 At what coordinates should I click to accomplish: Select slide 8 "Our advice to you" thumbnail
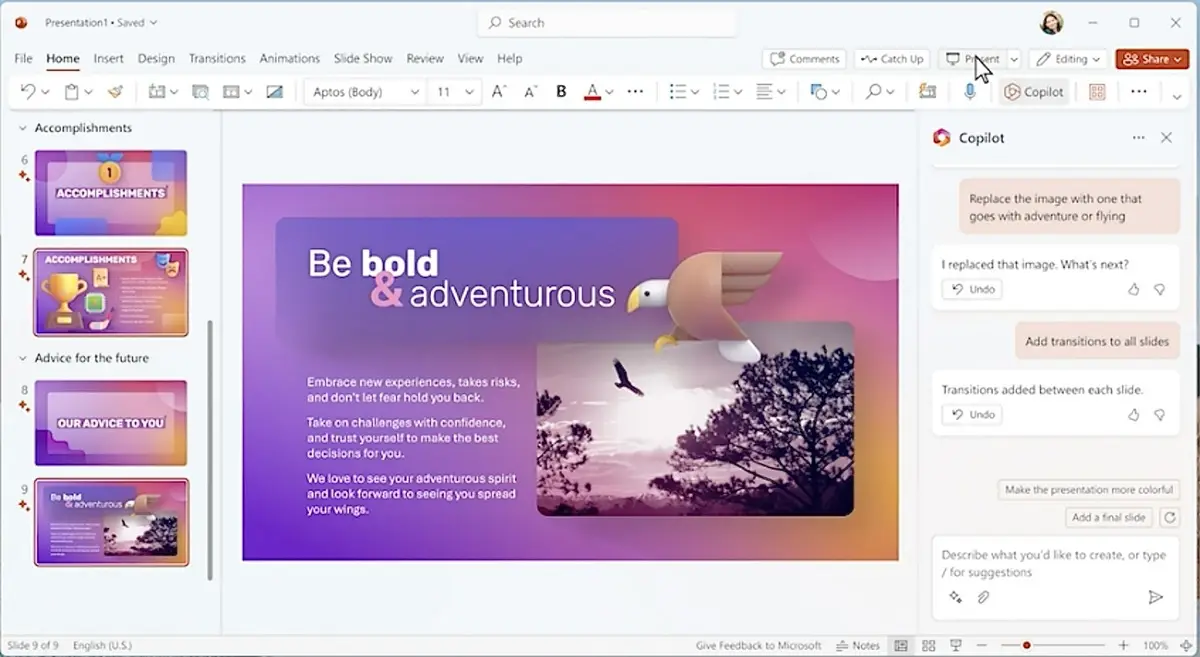pos(111,422)
